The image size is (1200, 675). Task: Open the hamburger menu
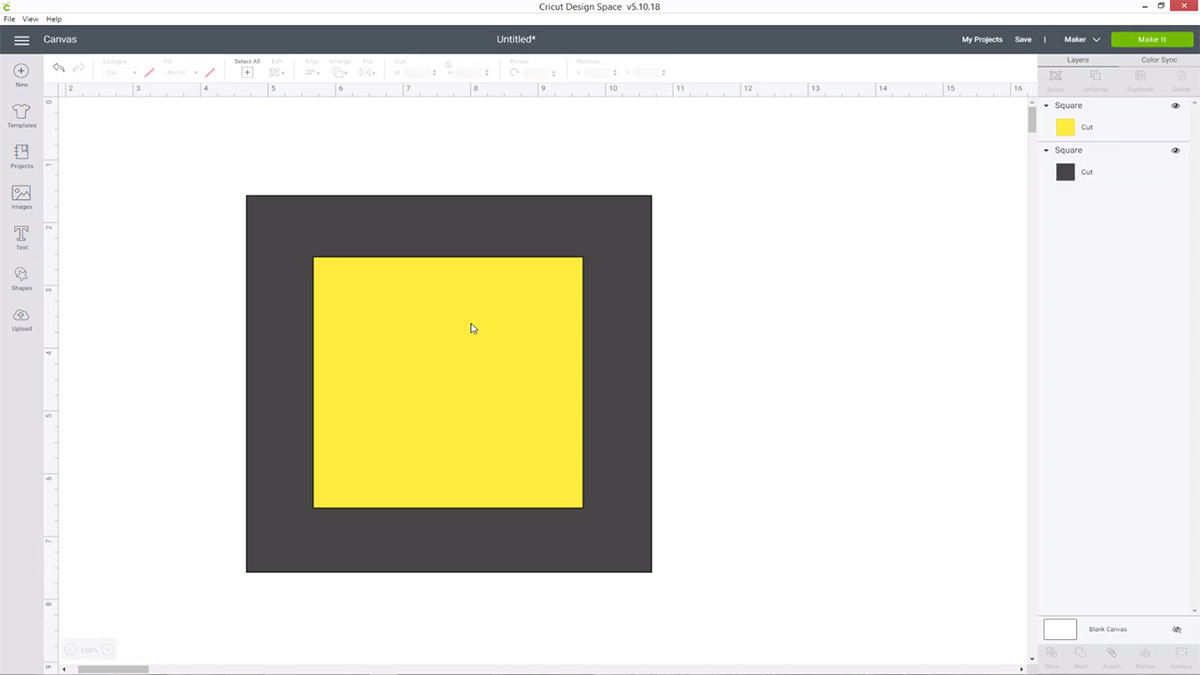pos(21,40)
